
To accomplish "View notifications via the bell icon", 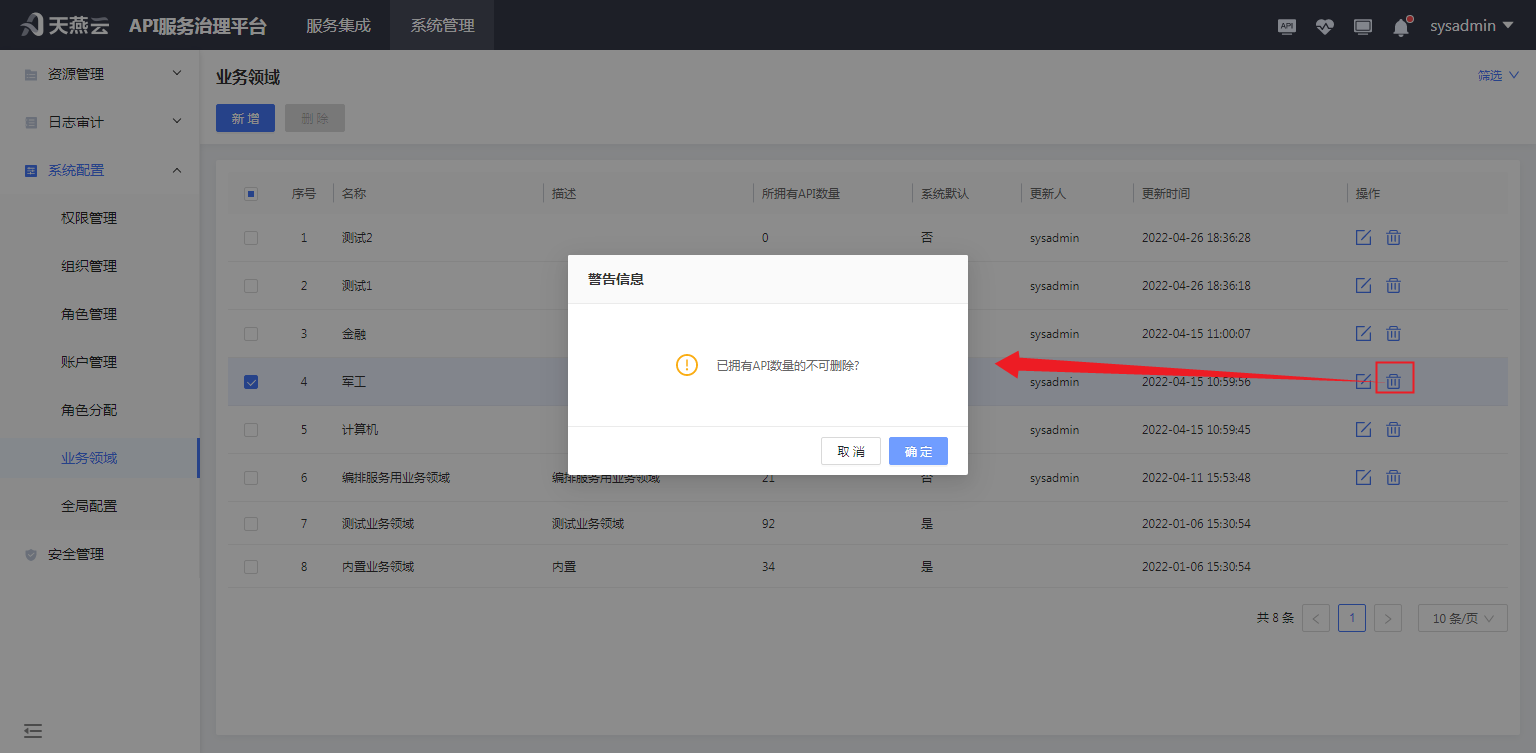I will point(1400,26).
